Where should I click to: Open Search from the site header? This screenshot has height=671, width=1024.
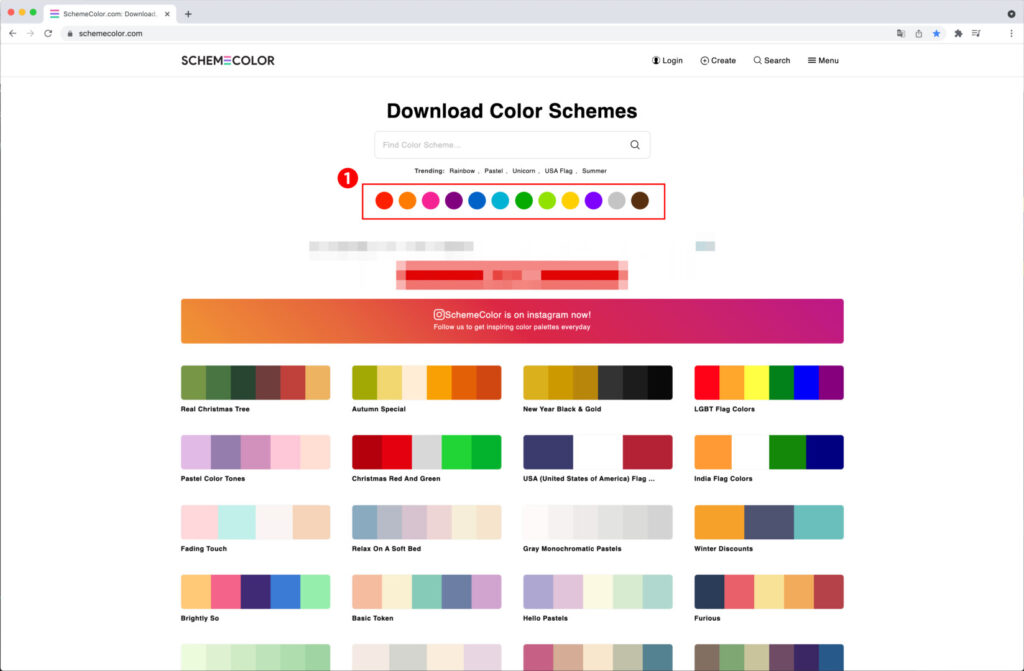tap(772, 60)
